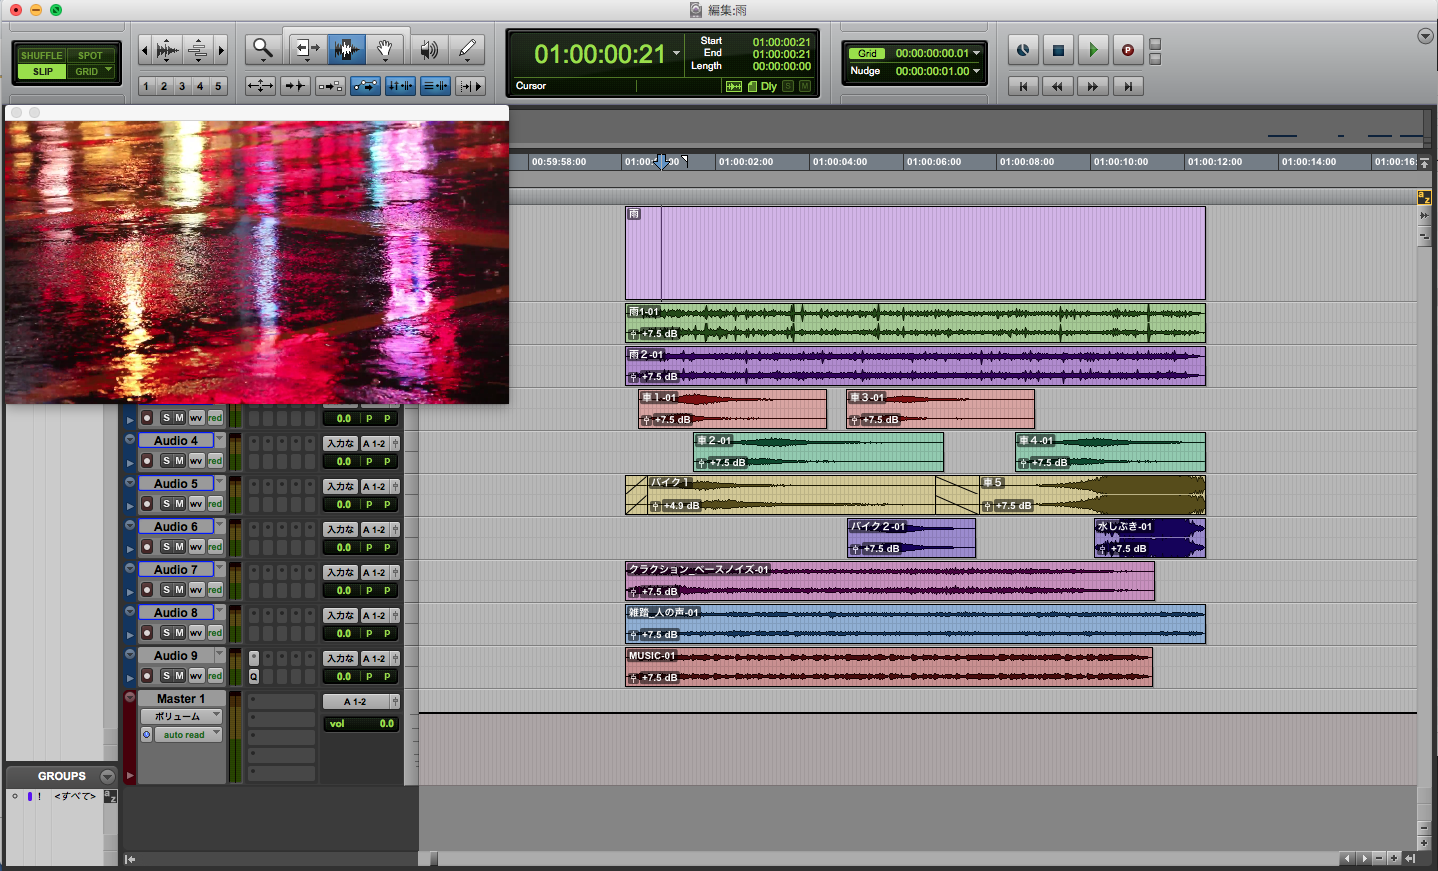1438x871 pixels.
Task: Select the Zoomer tool magnifier
Action: [x=263, y=49]
